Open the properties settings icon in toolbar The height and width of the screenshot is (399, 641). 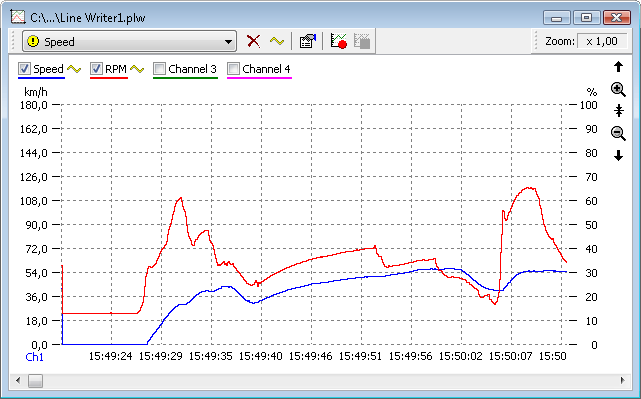[307, 41]
